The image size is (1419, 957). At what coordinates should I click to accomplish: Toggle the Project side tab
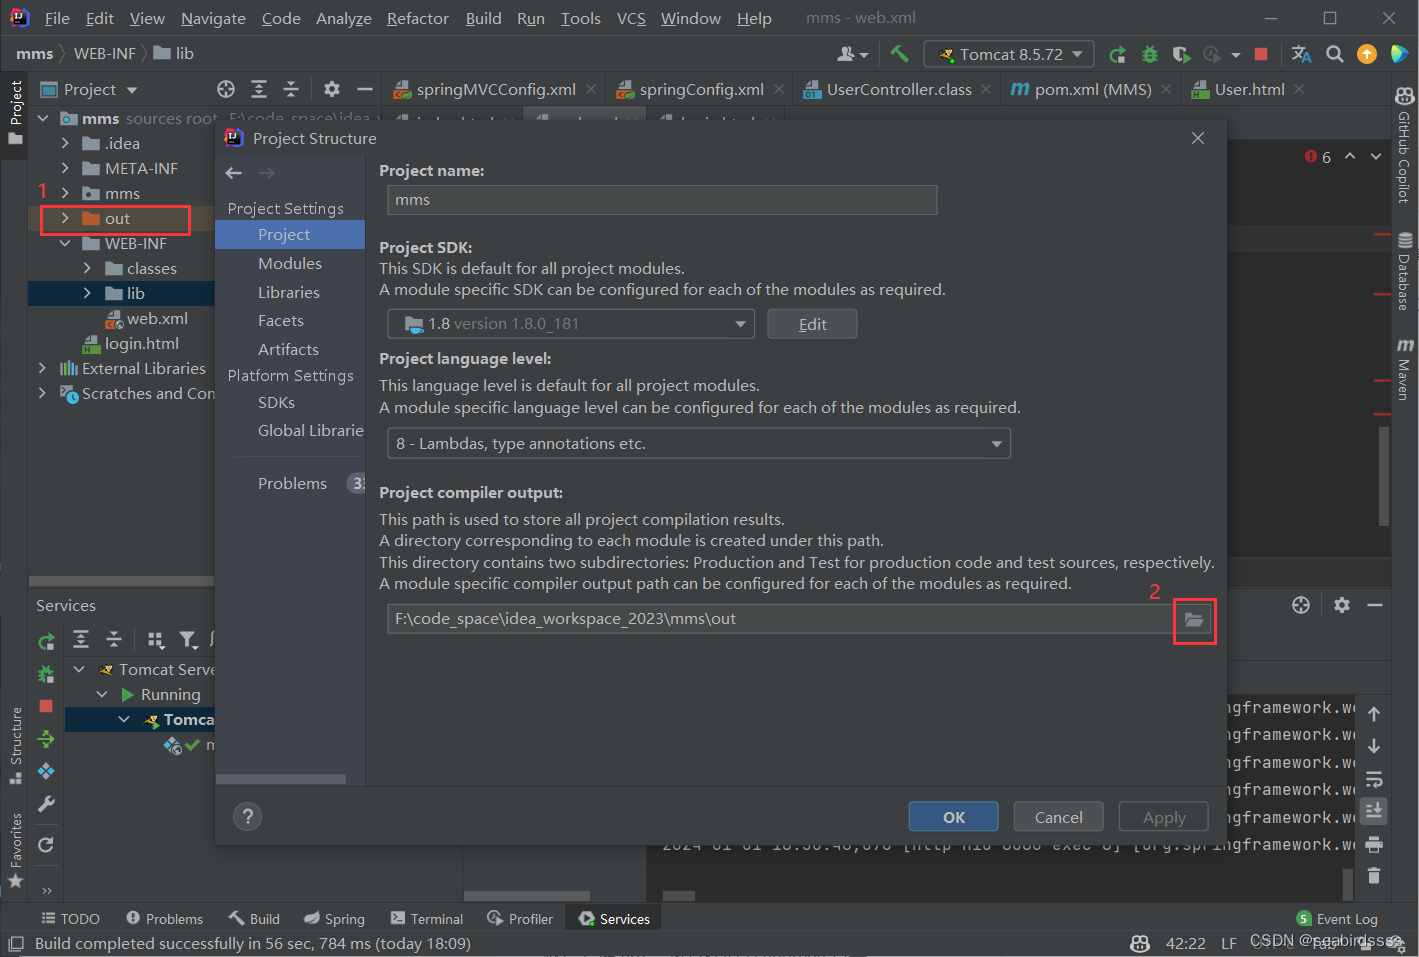click(15, 111)
